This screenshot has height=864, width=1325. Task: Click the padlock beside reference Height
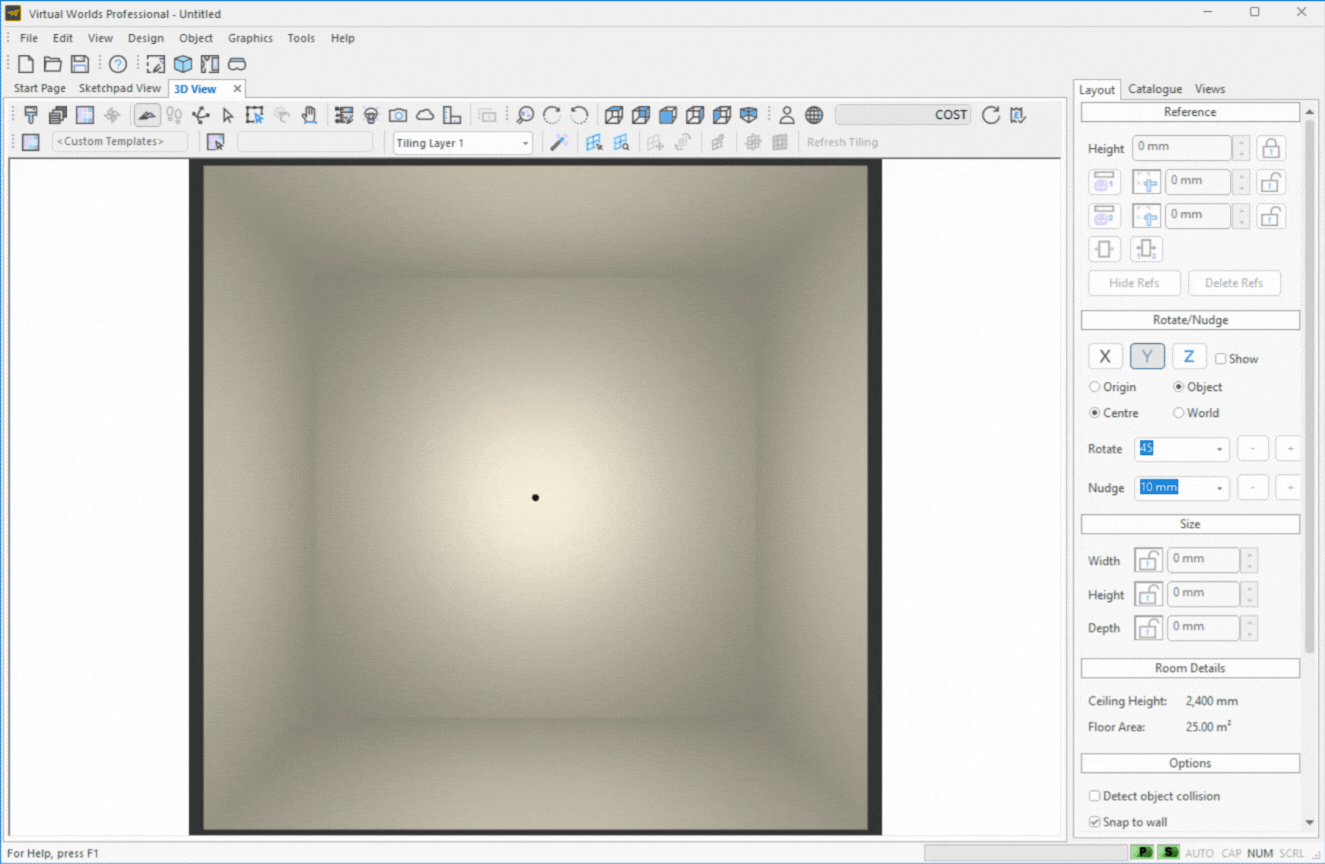click(1271, 148)
